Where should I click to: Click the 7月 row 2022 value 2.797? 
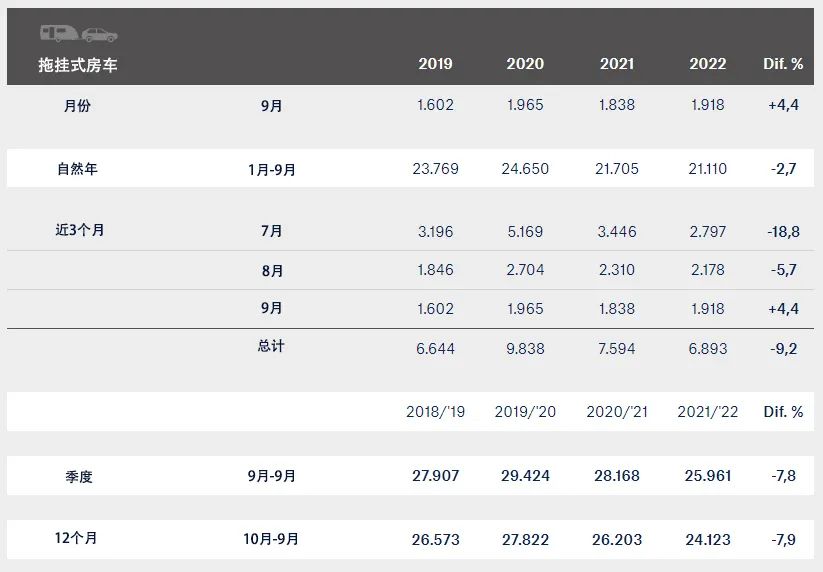pos(708,231)
